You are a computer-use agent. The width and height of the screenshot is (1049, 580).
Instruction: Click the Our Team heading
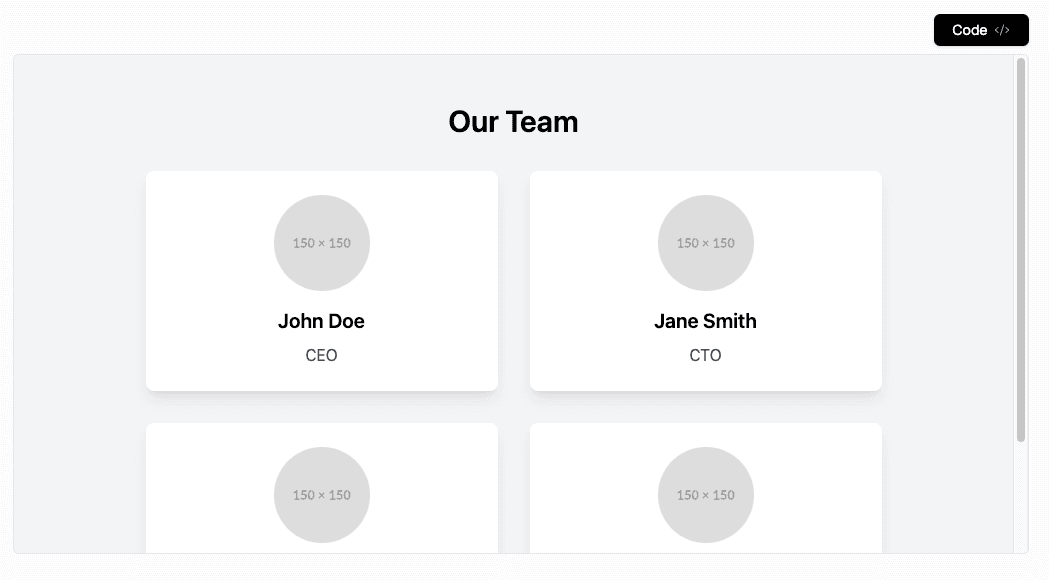coord(513,122)
